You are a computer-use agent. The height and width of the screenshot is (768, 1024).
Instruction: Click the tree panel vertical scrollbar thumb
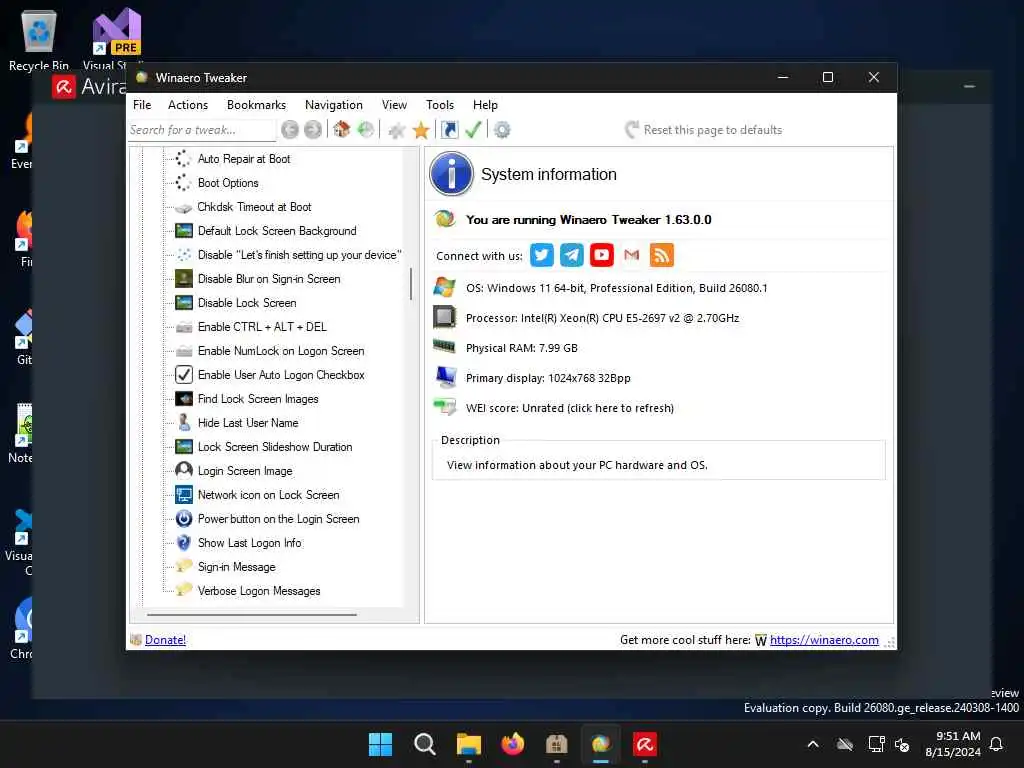(411, 284)
